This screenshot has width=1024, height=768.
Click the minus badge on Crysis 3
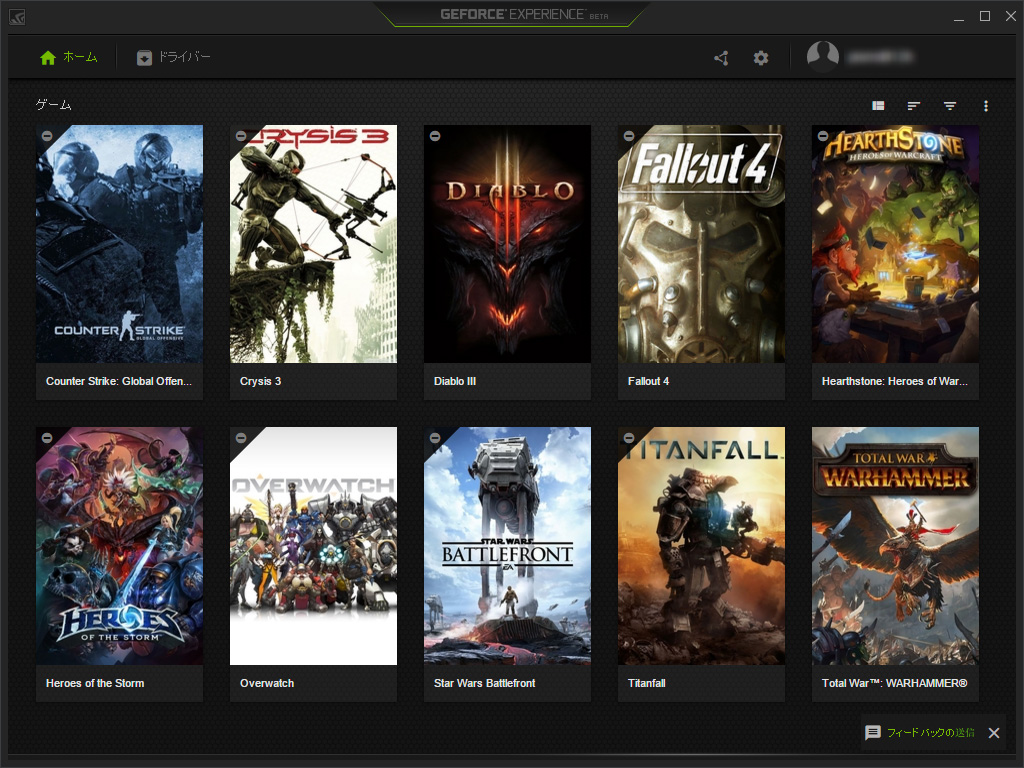click(x=240, y=136)
